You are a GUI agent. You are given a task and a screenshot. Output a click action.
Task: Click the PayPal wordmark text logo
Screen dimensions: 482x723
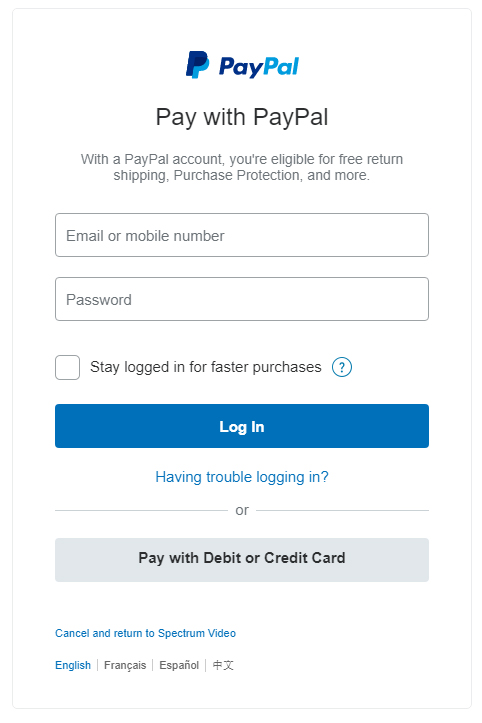259,67
